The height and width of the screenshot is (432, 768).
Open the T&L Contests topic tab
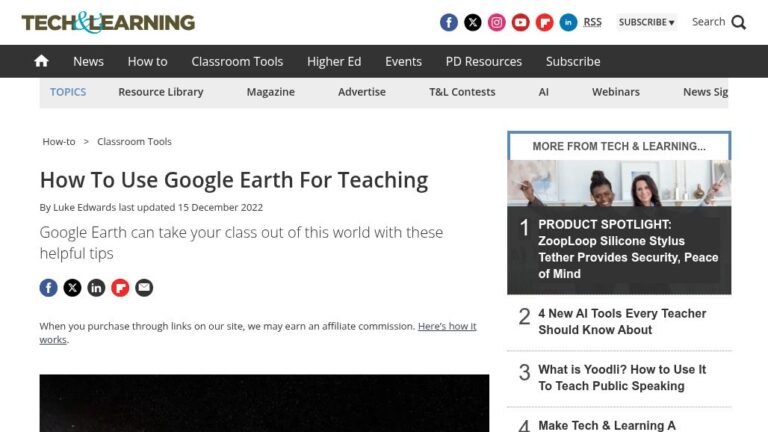[462, 92]
